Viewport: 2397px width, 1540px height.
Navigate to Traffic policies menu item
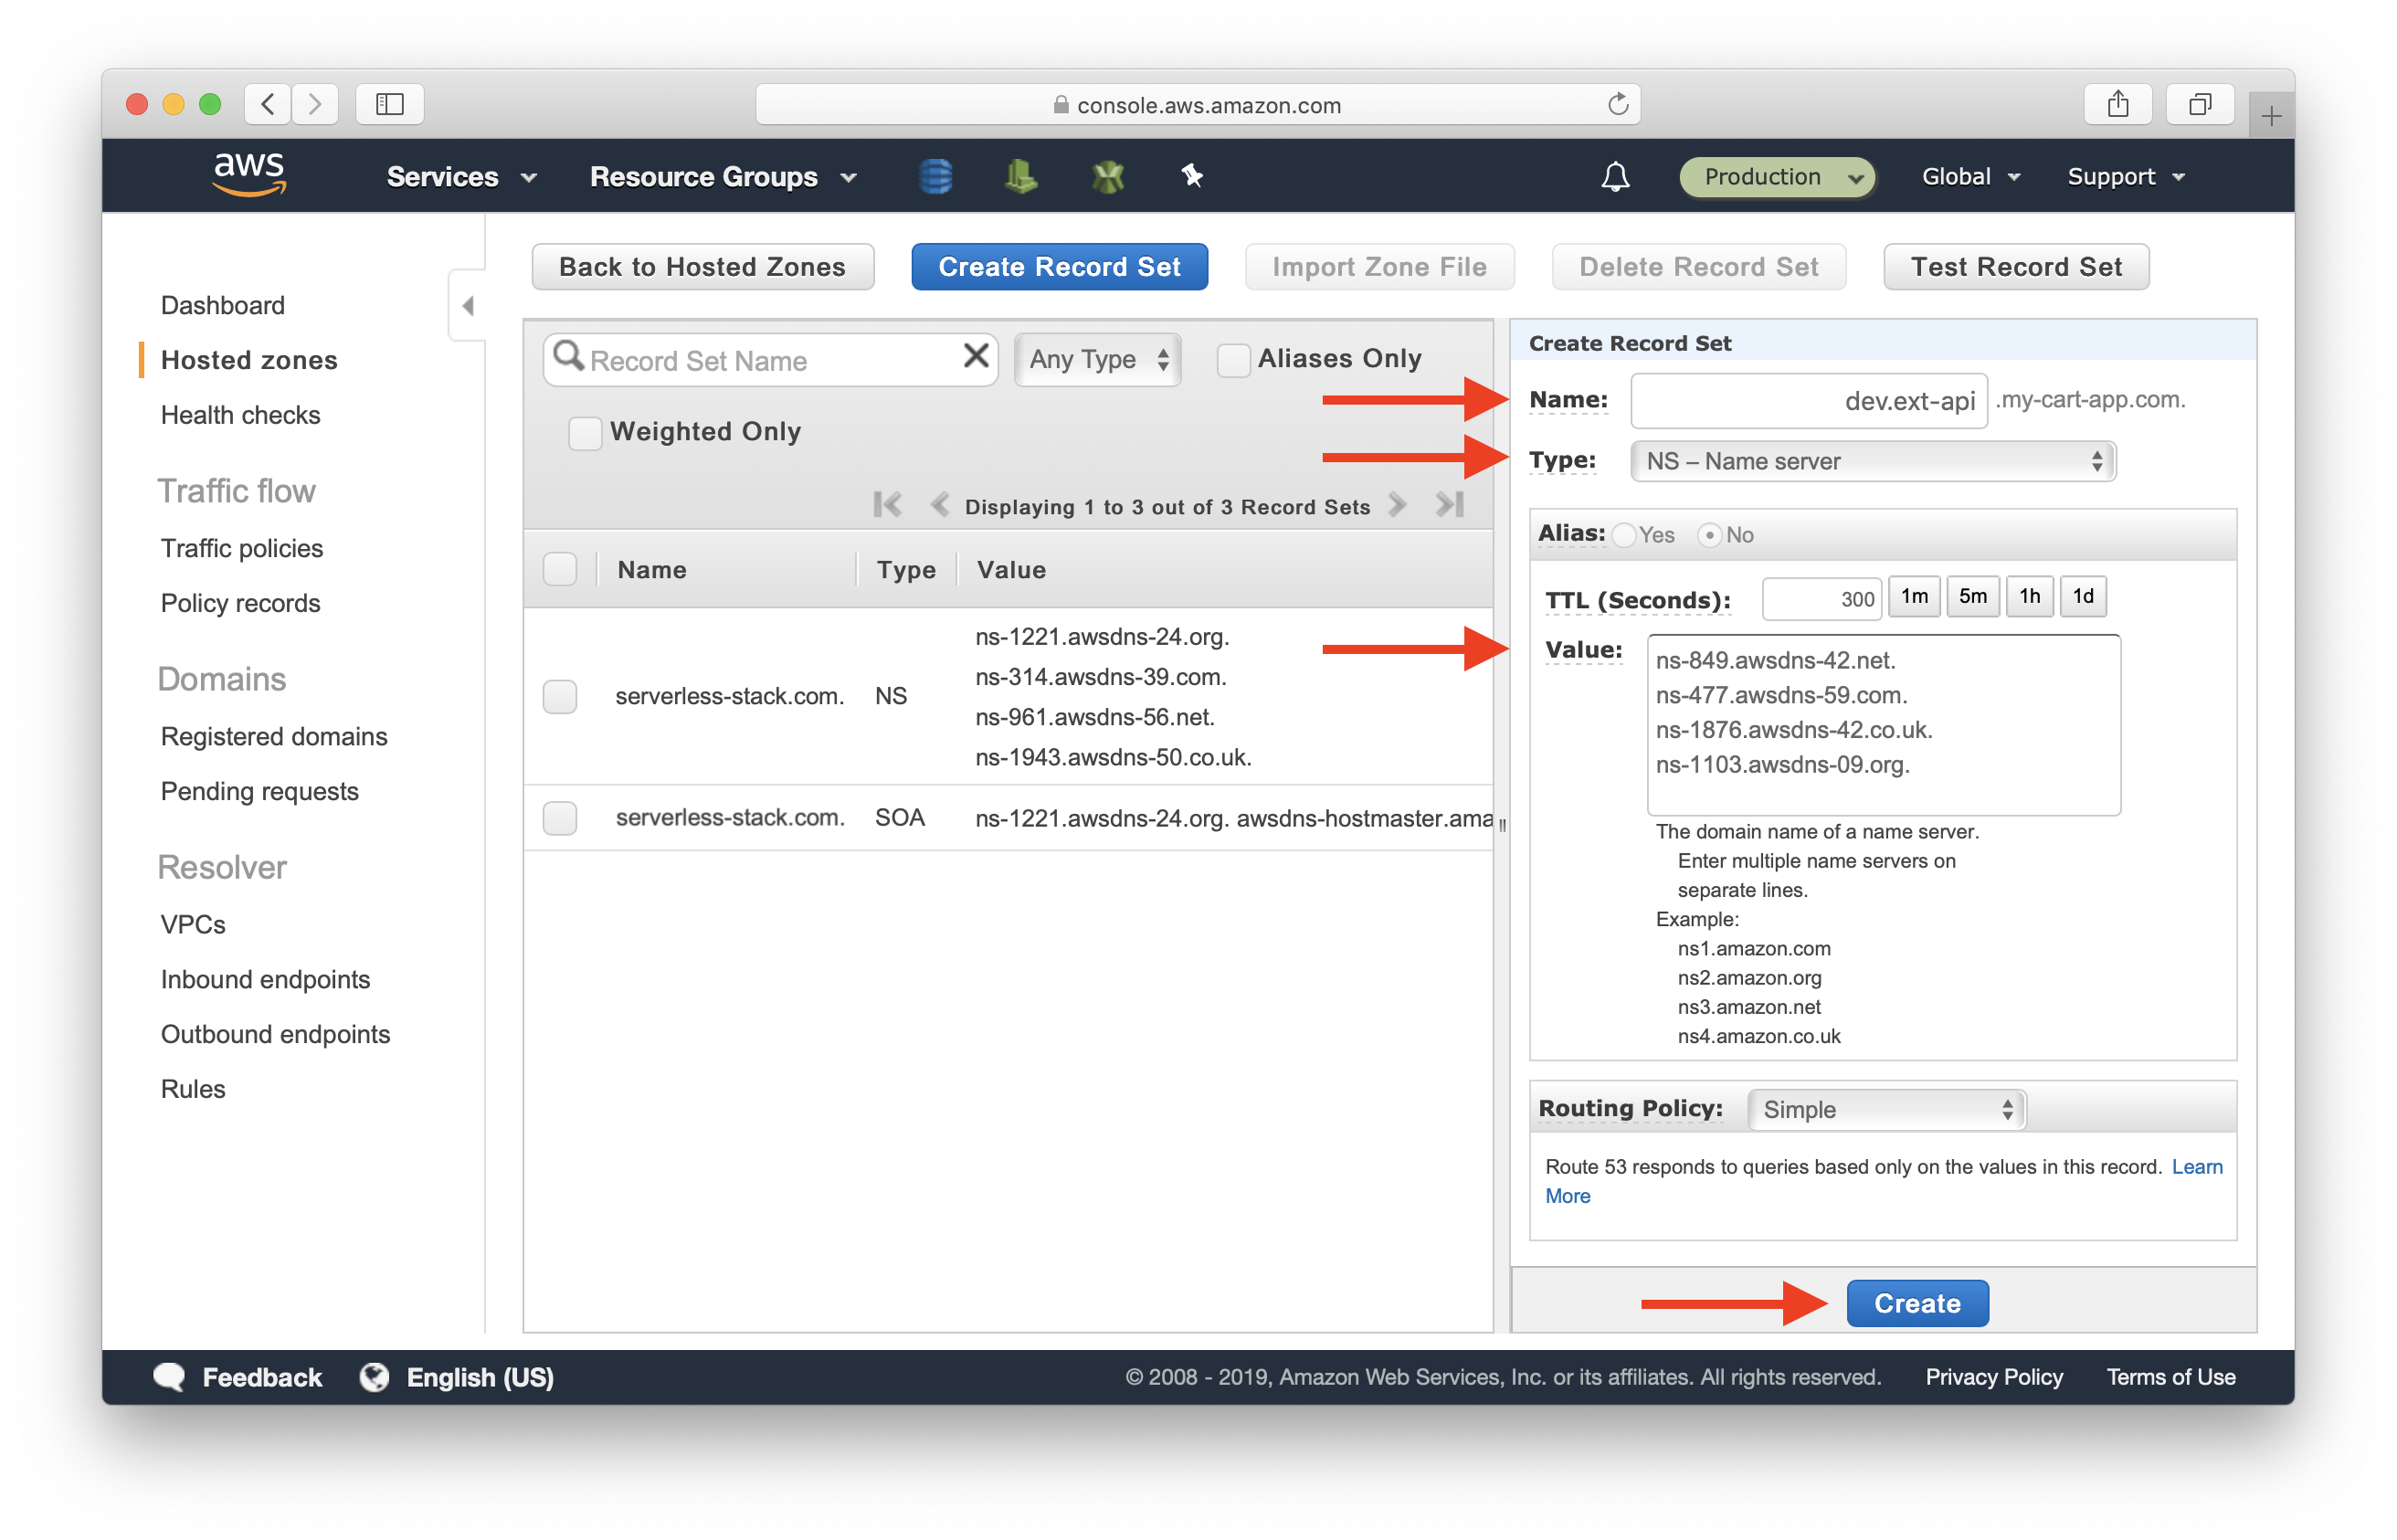pyautogui.click(x=243, y=544)
